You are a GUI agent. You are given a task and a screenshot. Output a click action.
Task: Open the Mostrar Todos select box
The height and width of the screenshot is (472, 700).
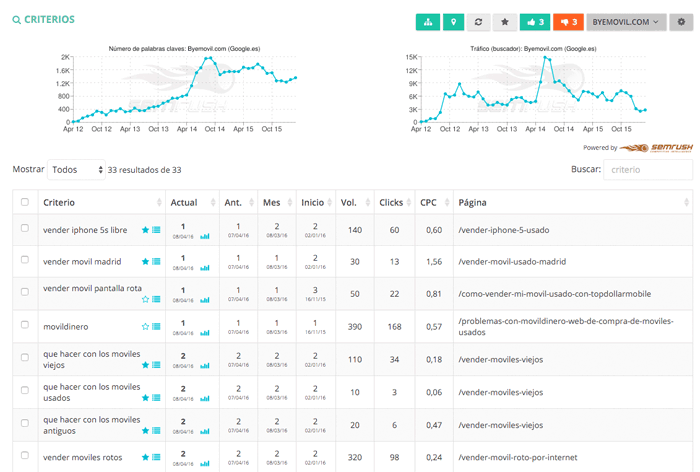coord(76,170)
